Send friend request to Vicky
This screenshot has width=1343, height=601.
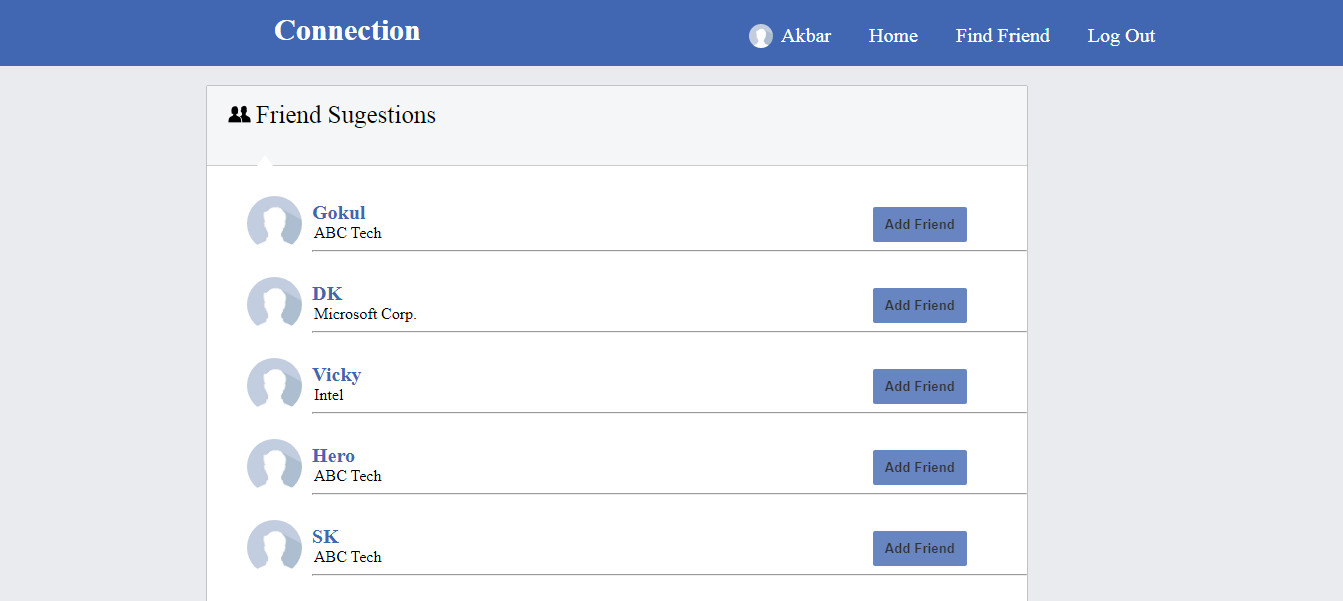[x=919, y=386]
